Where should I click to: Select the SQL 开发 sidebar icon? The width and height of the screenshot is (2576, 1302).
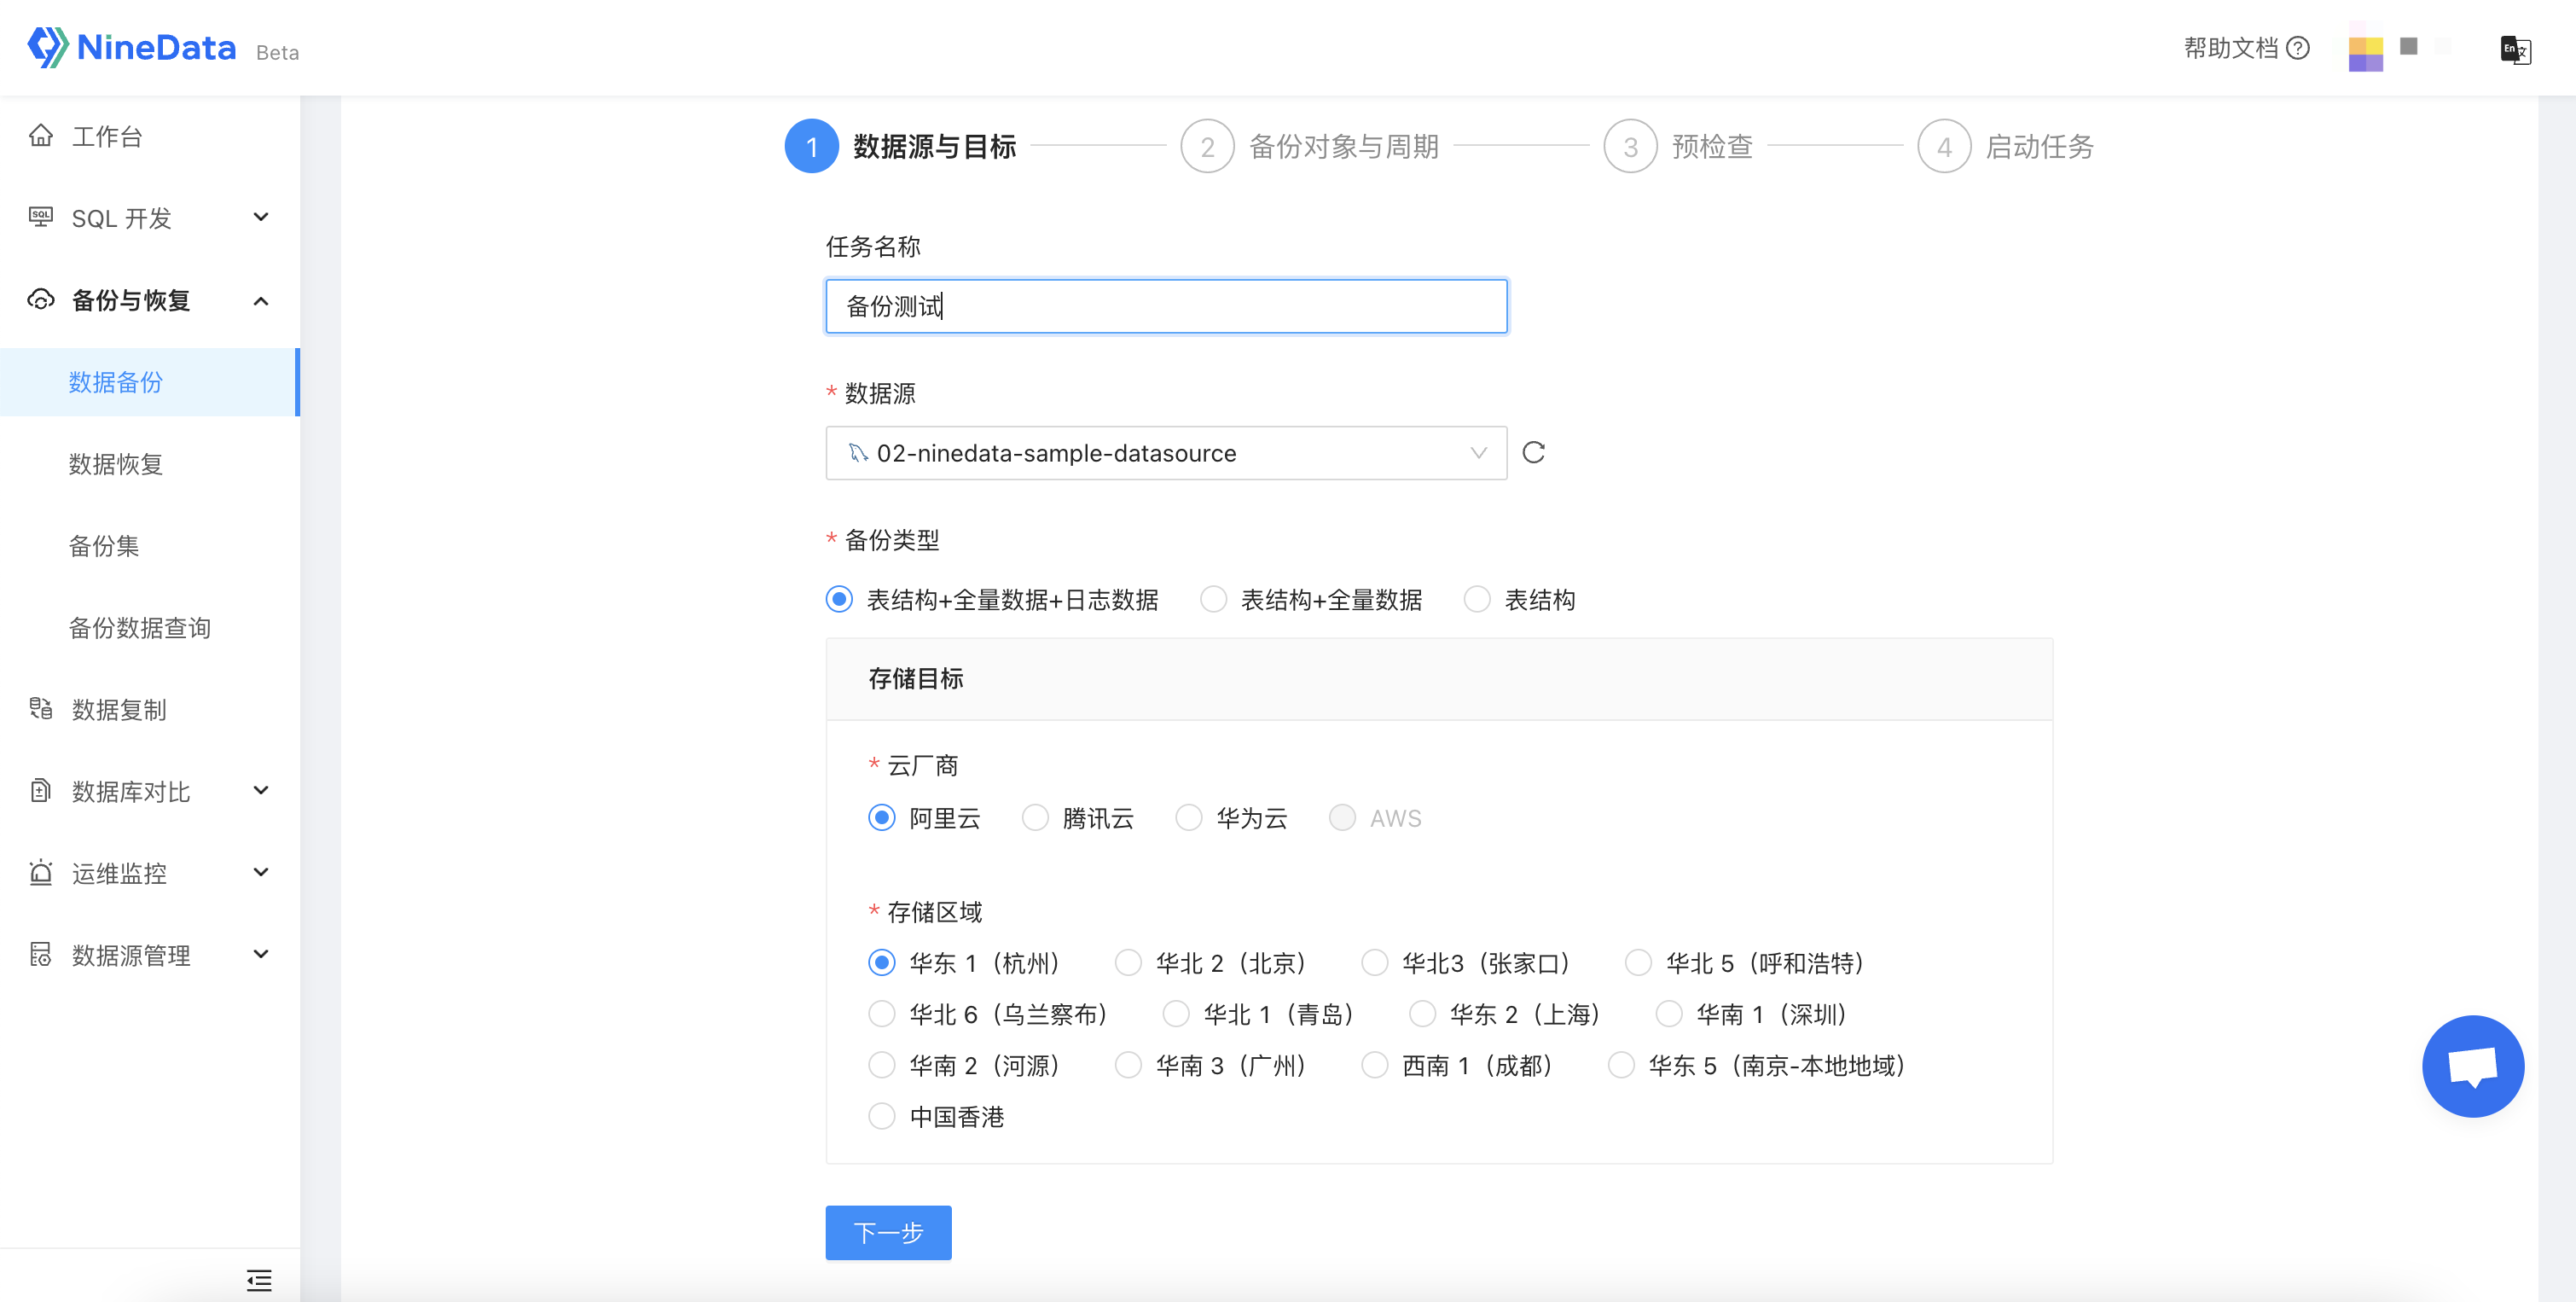click(x=40, y=217)
